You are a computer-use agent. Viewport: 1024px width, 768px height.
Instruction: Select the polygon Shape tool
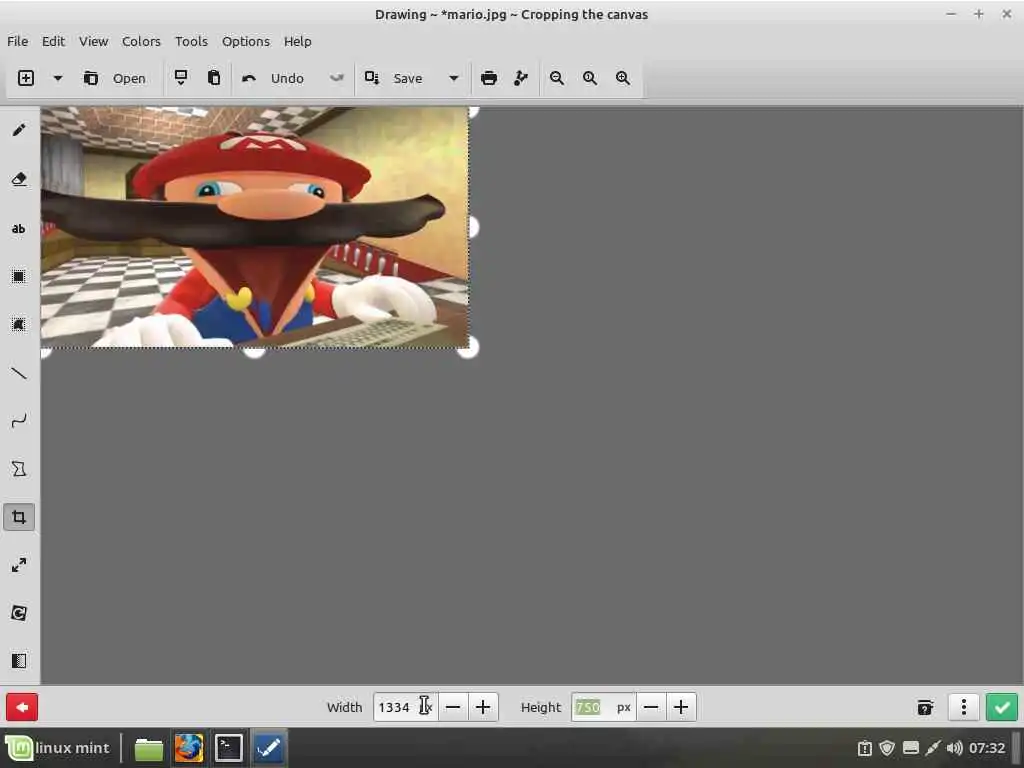pyautogui.click(x=19, y=469)
